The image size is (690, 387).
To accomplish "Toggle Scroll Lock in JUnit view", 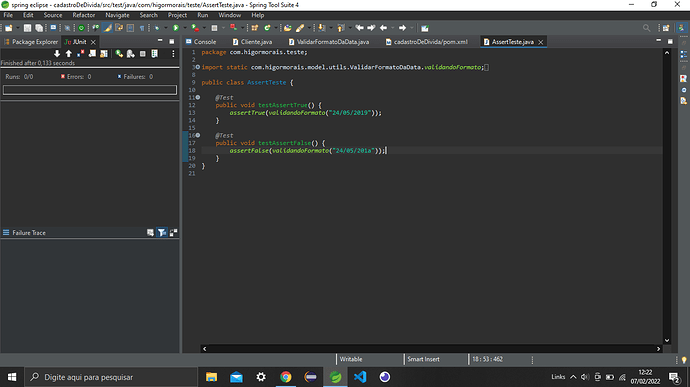I will click(92, 54).
